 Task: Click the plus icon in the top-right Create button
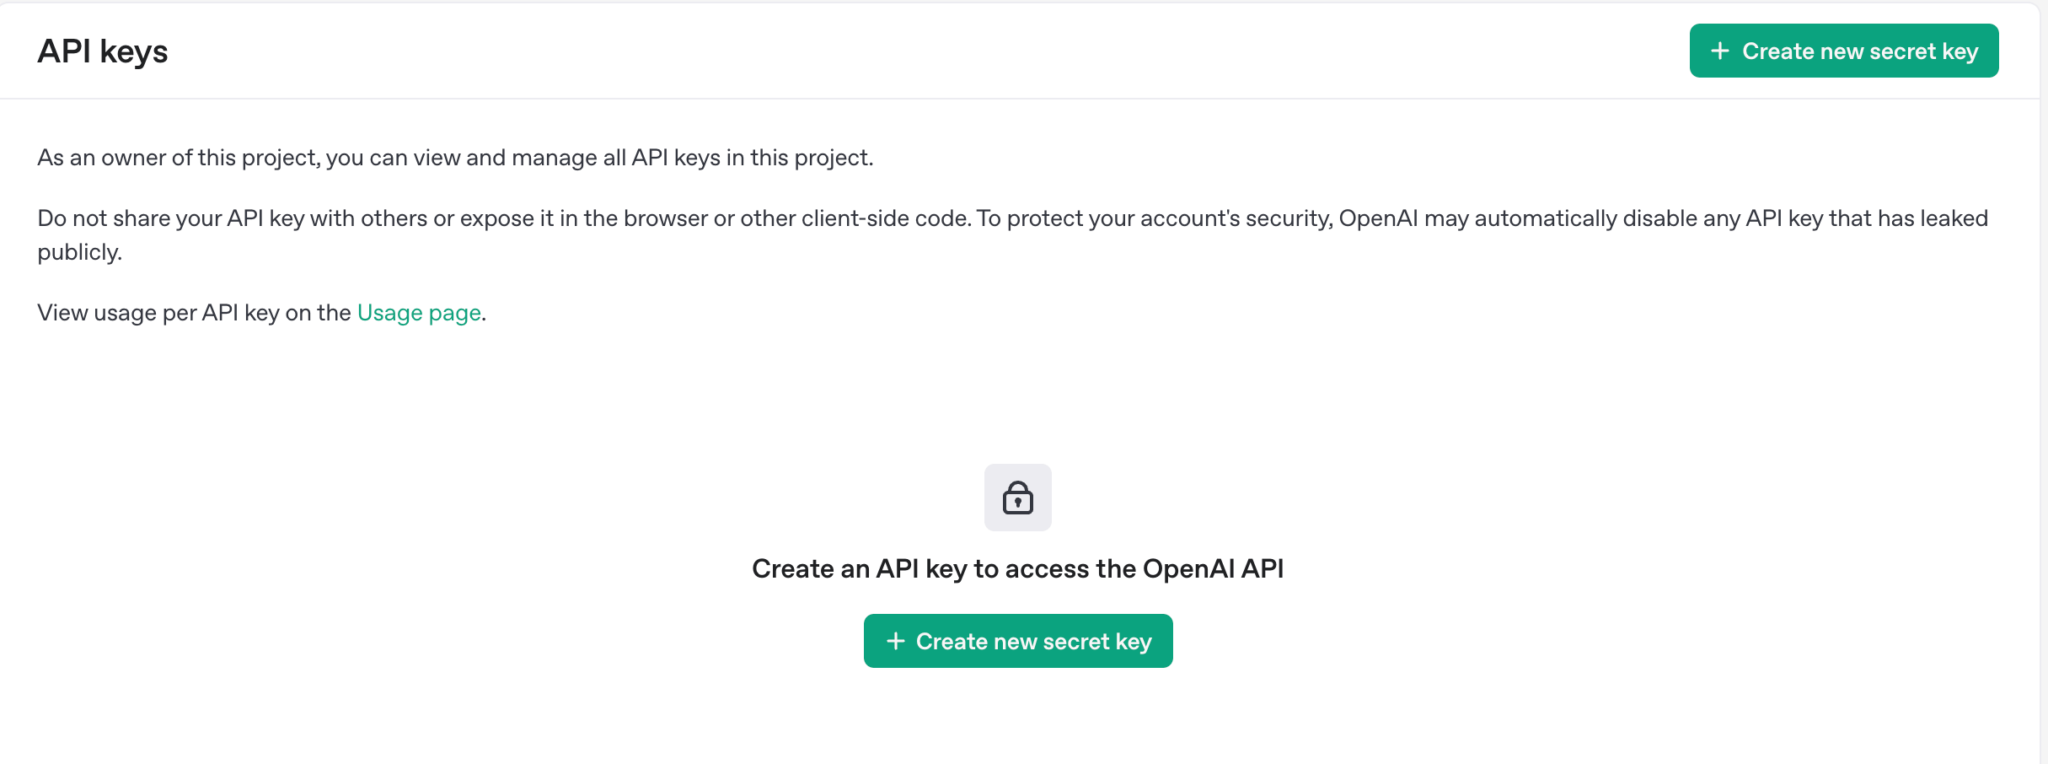(1719, 51)
